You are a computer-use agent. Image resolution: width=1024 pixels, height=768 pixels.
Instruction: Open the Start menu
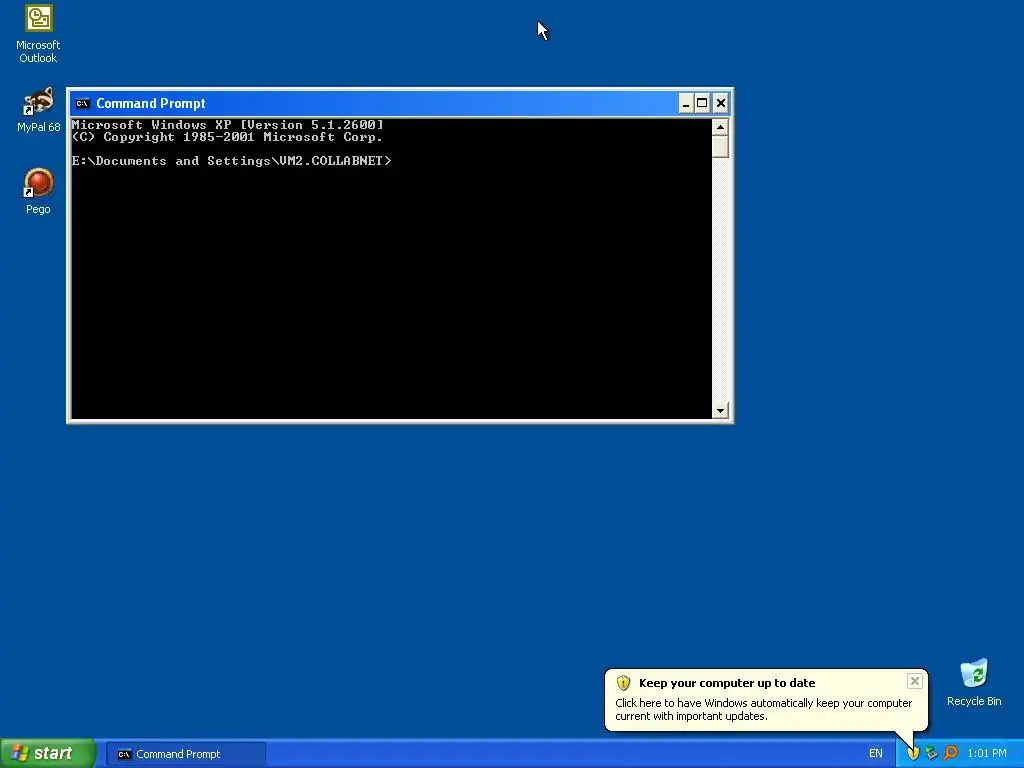(x=48, y=753)
